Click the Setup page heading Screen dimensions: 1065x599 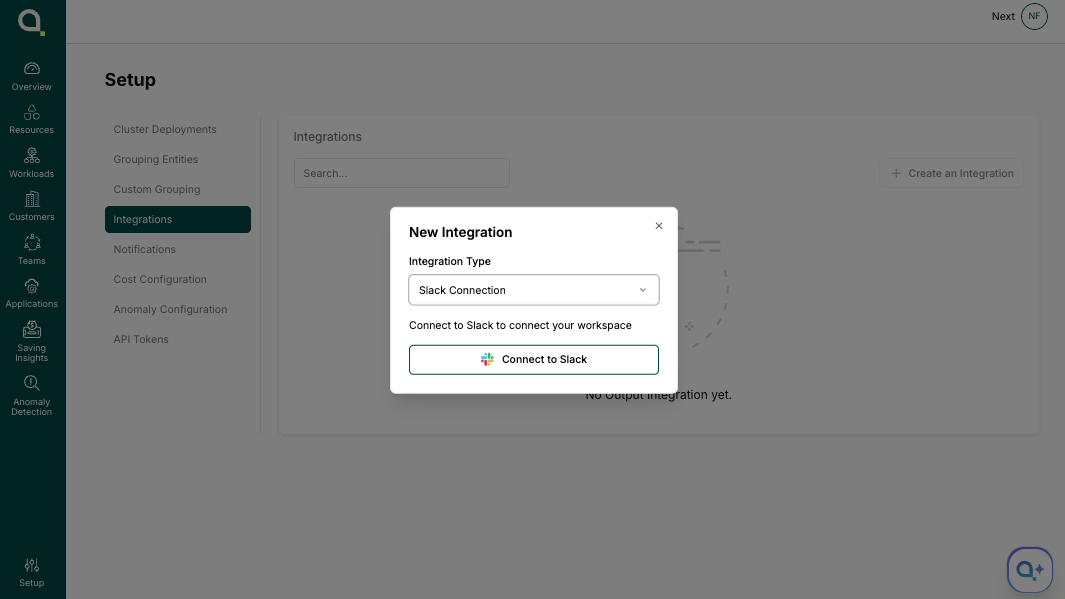tap(130, 79)
